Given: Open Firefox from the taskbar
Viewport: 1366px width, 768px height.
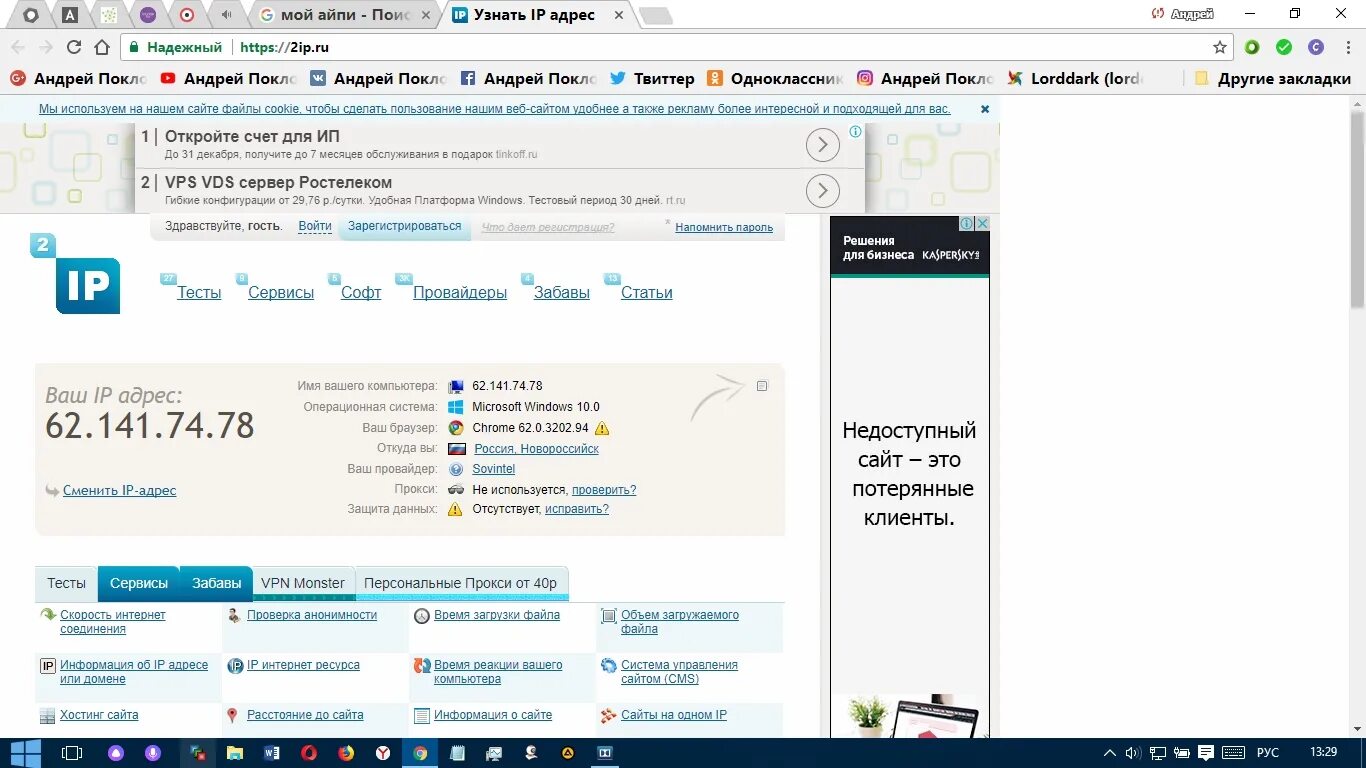Looking at the screenshot, I should 346,753.
